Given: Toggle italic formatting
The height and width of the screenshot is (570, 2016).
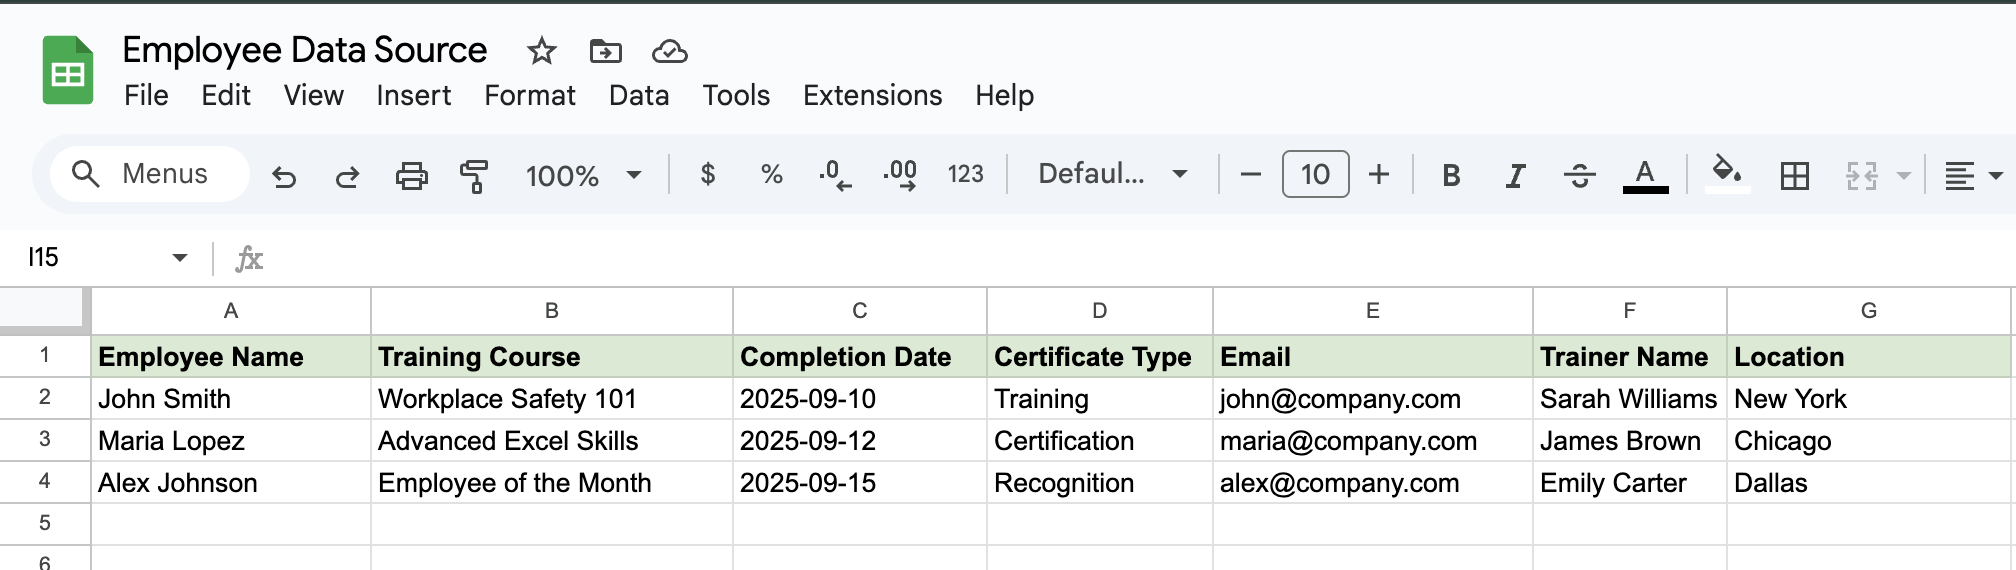Looking at the screenshot, I should [1515, 176].
